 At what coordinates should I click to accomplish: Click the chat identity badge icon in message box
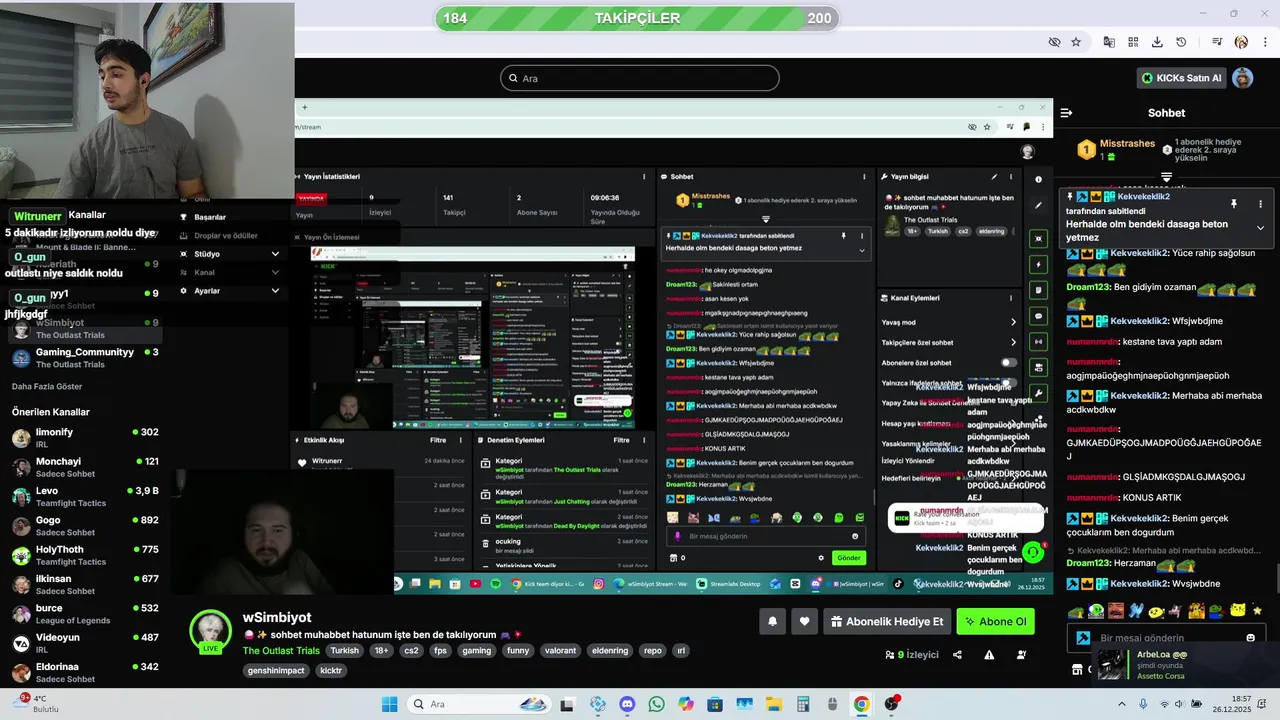tap(1083, 638)
